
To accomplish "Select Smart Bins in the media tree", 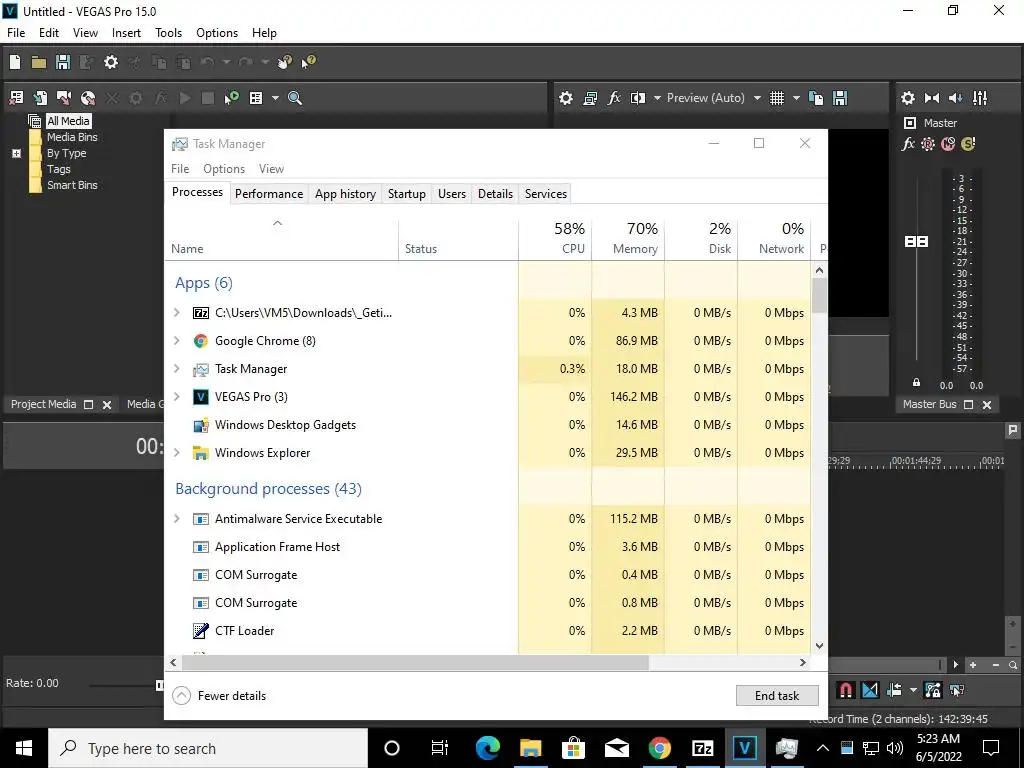I will [x=72, y=185].
